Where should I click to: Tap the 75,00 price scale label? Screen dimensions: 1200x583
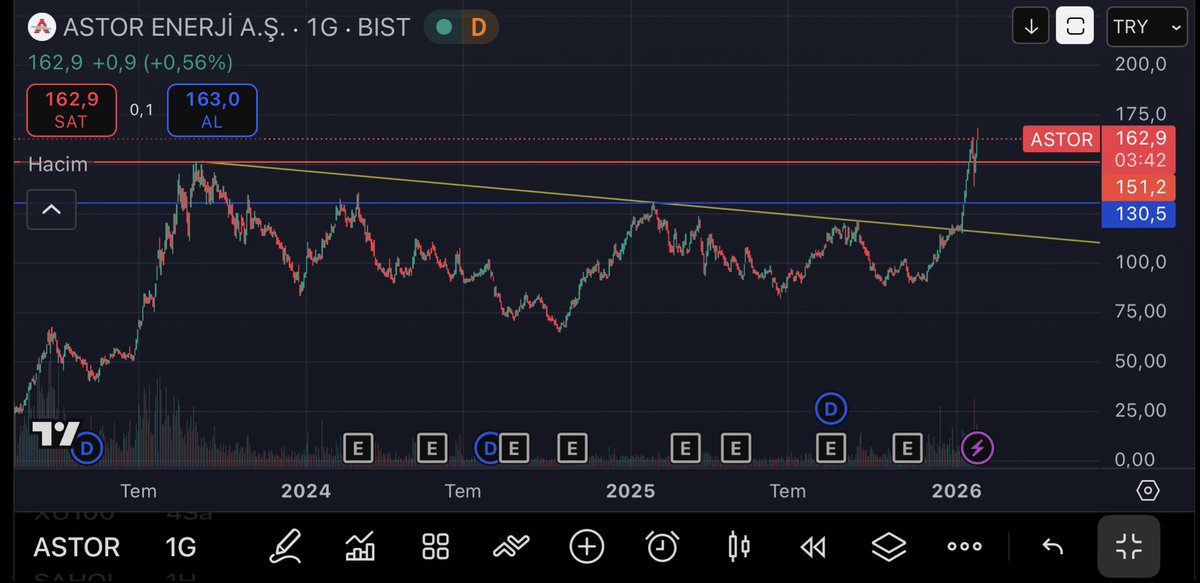click(1141, 311)
